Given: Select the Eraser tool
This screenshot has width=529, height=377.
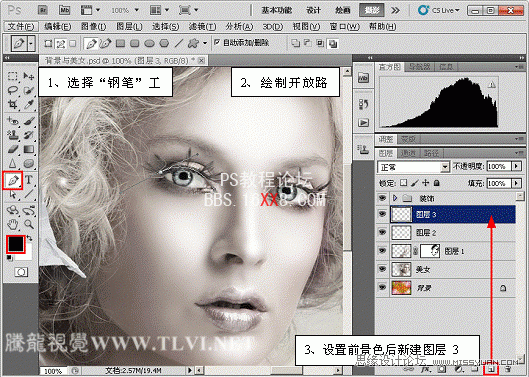Looking at the screenshot, I should (x=12, y=149).
